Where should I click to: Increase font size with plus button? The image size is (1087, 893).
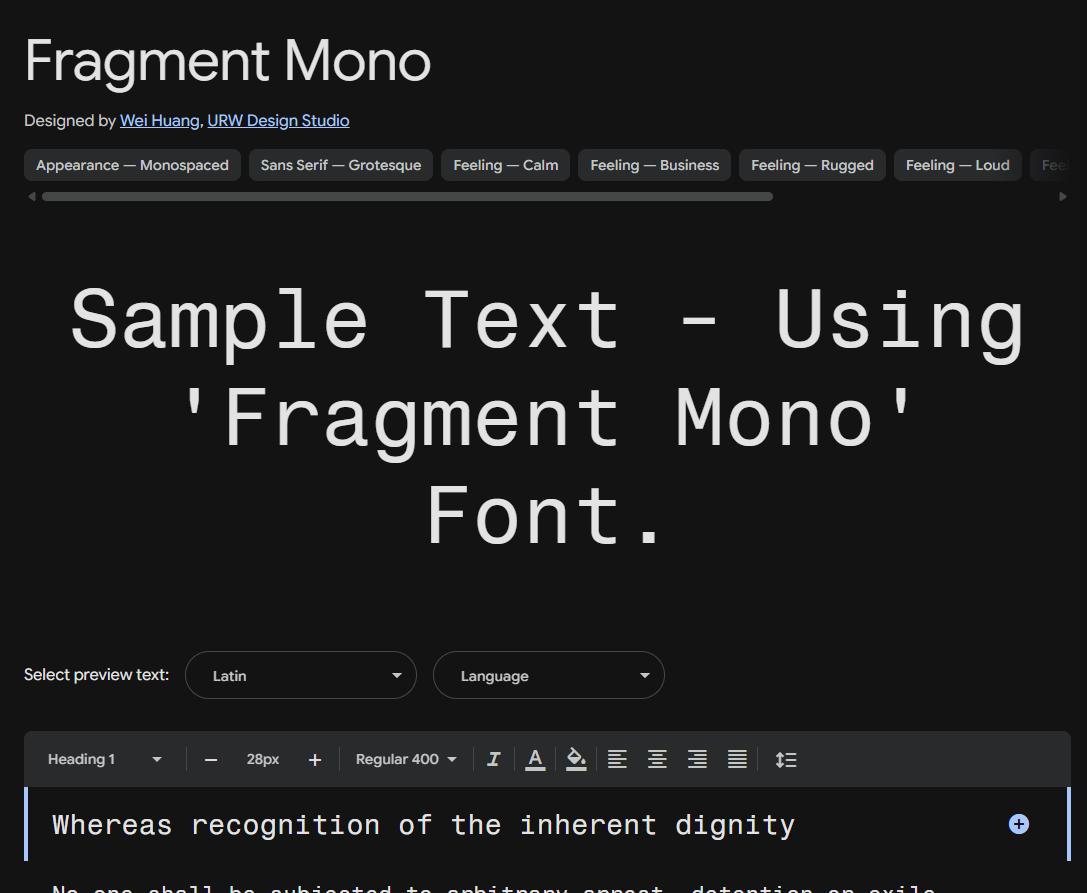[315, 760]
